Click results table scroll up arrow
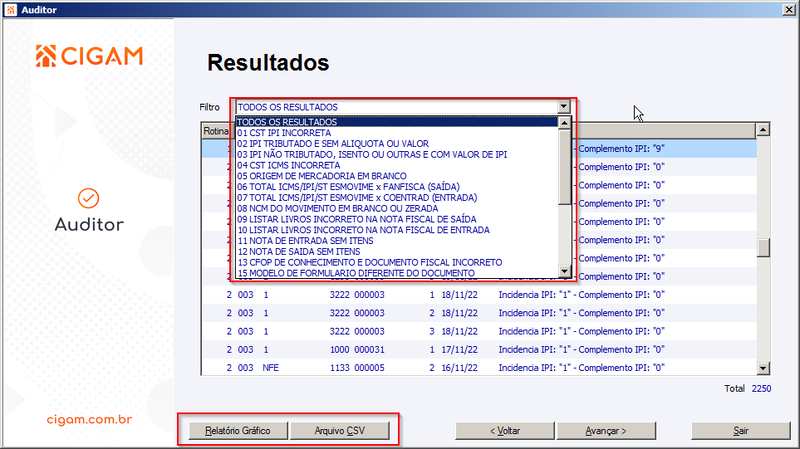 (x=763, y=130)
